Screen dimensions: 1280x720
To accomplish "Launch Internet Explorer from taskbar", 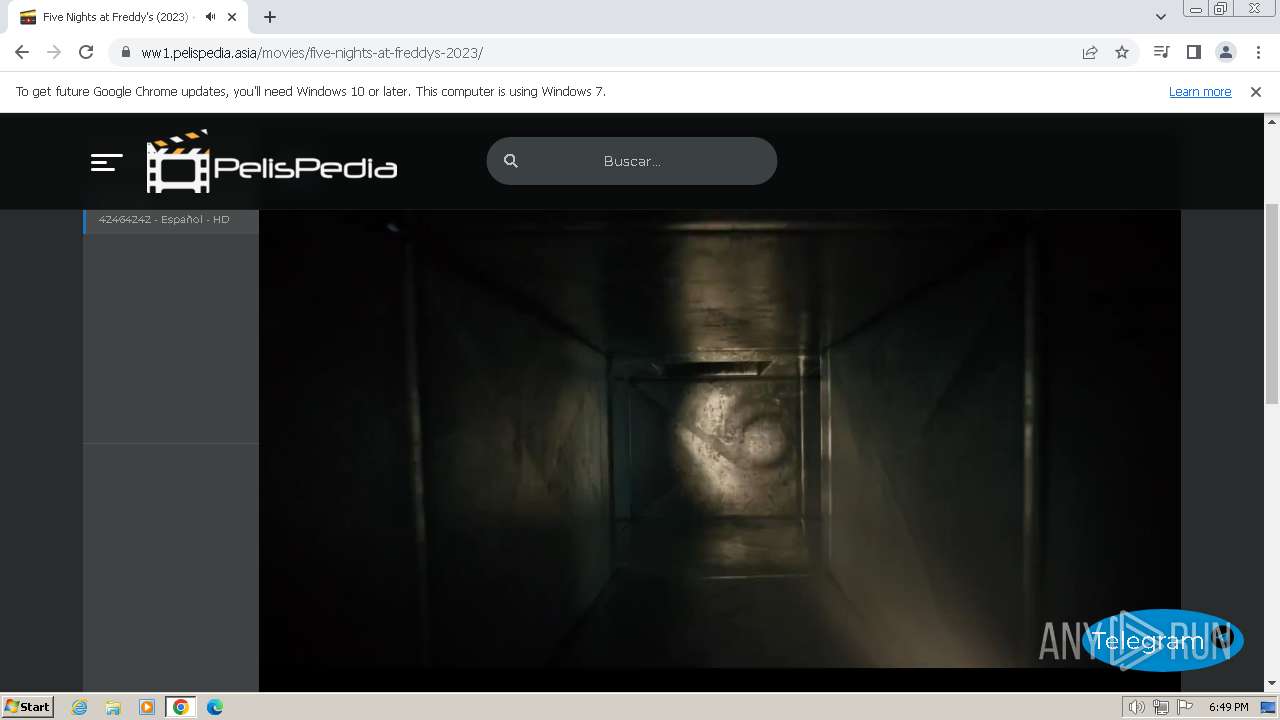I will point(80,707).
